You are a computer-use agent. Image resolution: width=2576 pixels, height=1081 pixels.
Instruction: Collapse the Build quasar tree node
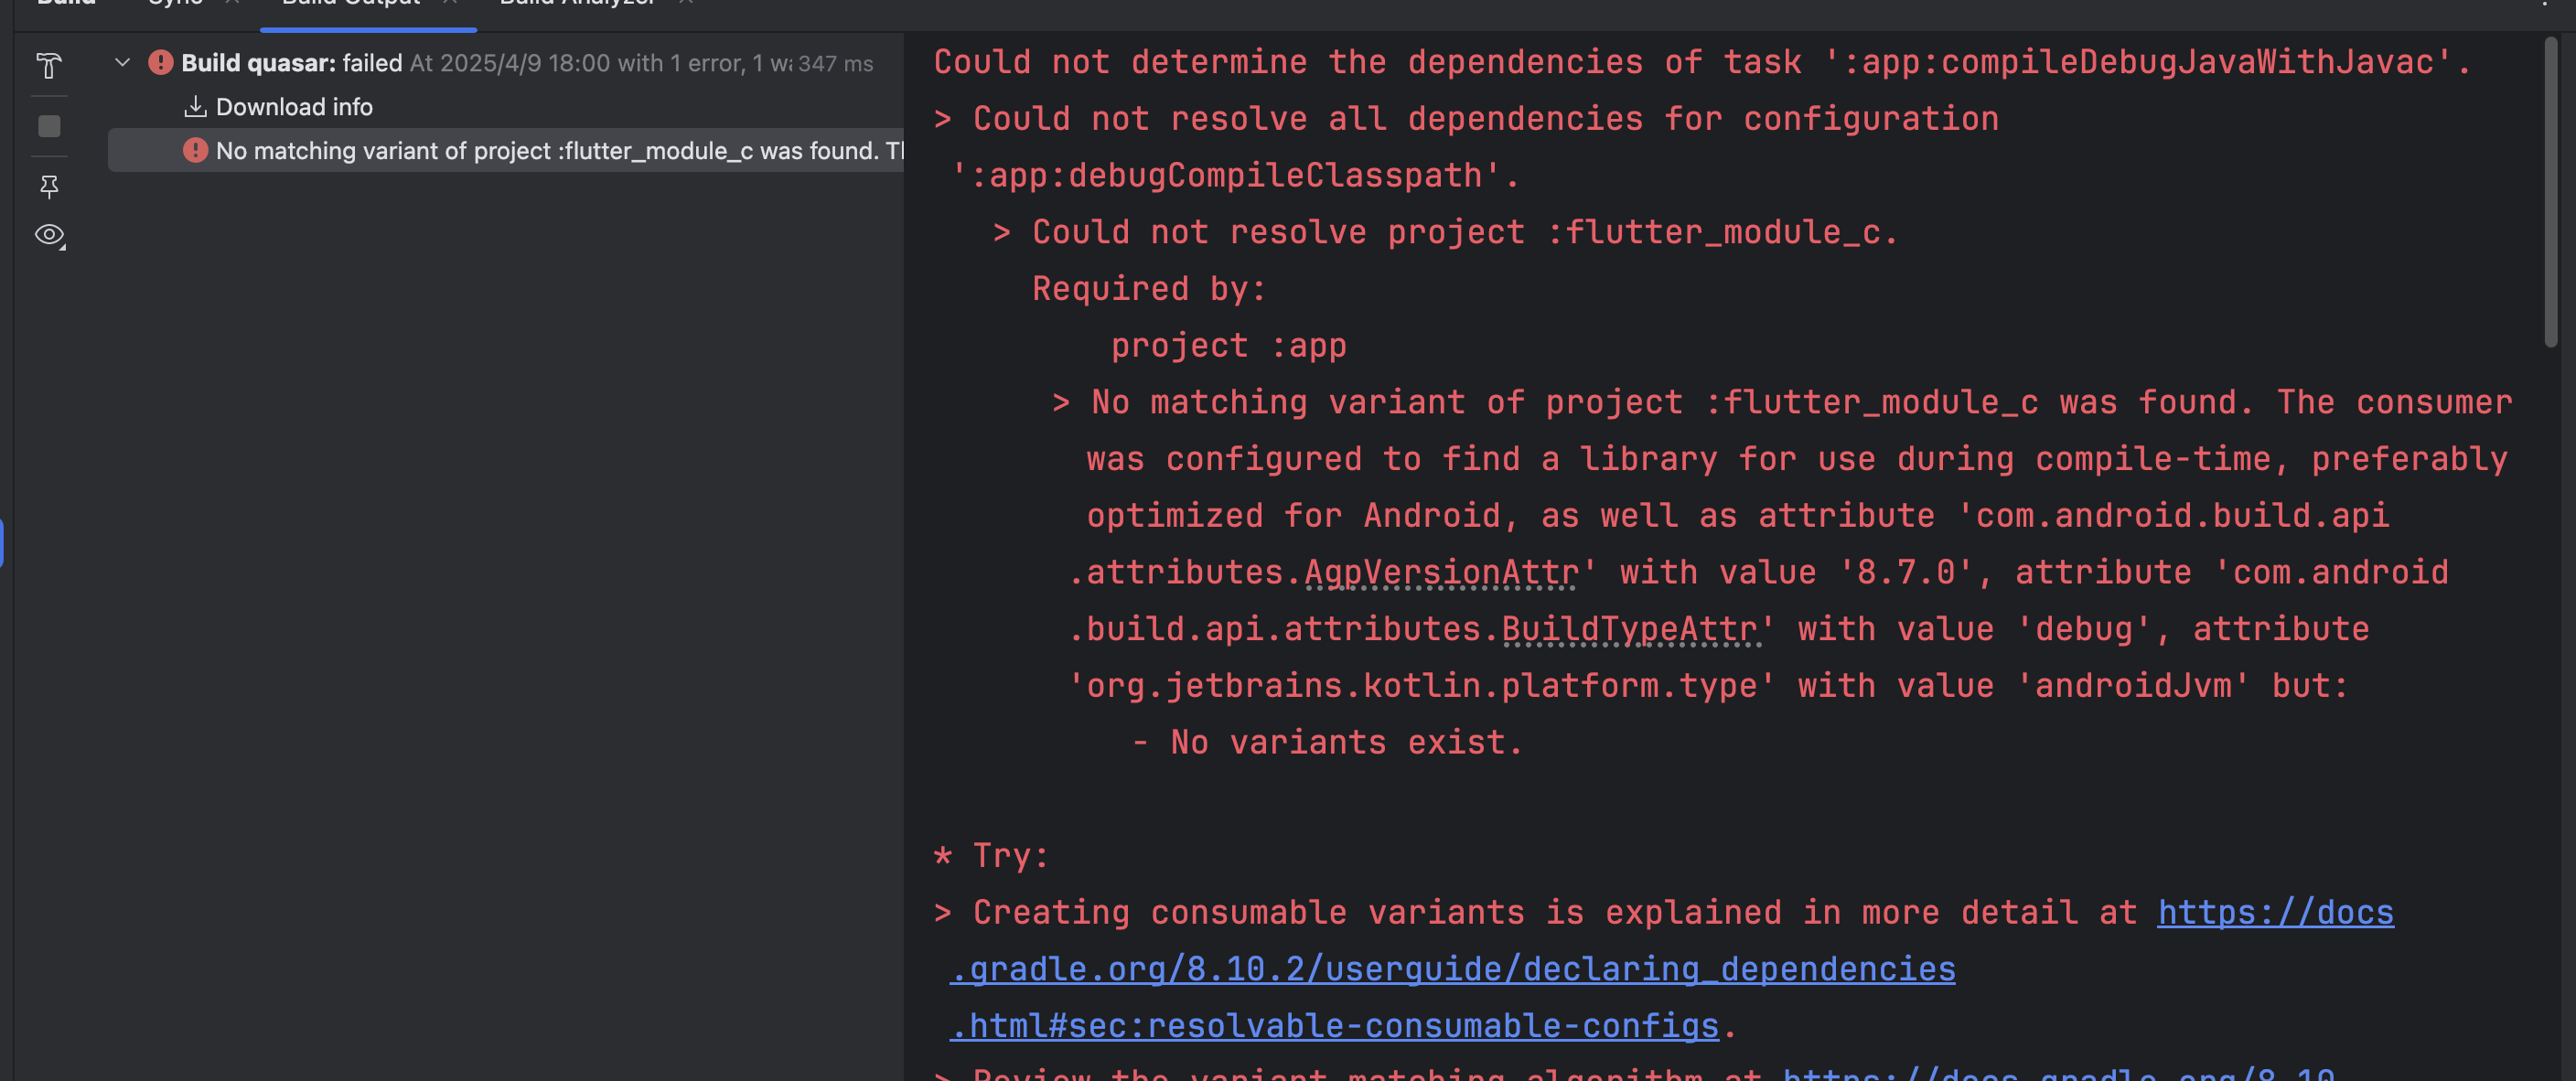point(122,63)
